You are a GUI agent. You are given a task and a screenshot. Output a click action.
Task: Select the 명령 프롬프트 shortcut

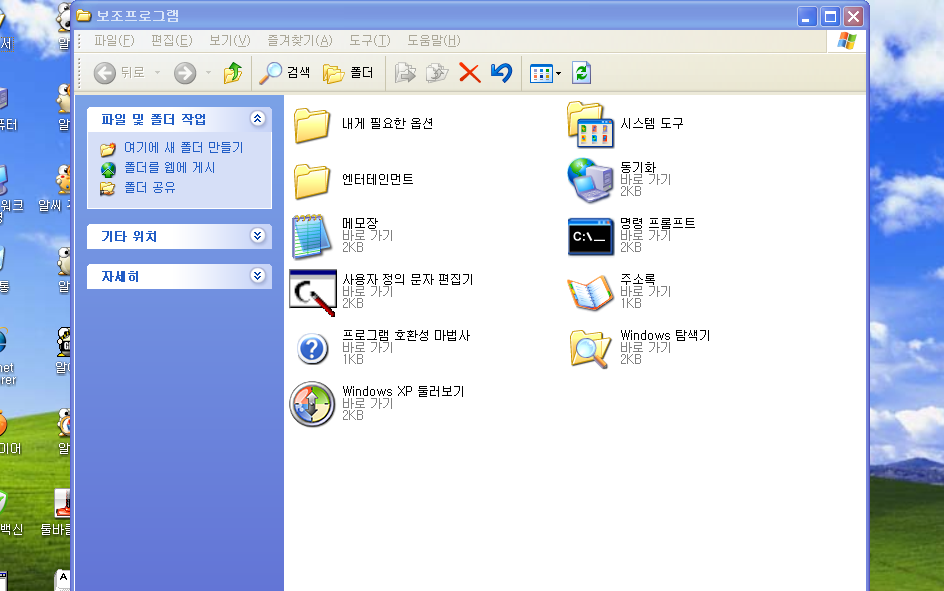pyautogui.click(x=632, y=236)
